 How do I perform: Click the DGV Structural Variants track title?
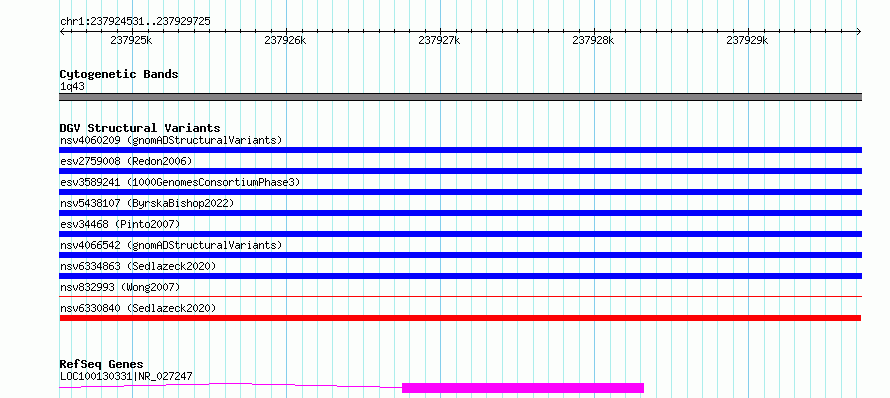tap(140, 128)
